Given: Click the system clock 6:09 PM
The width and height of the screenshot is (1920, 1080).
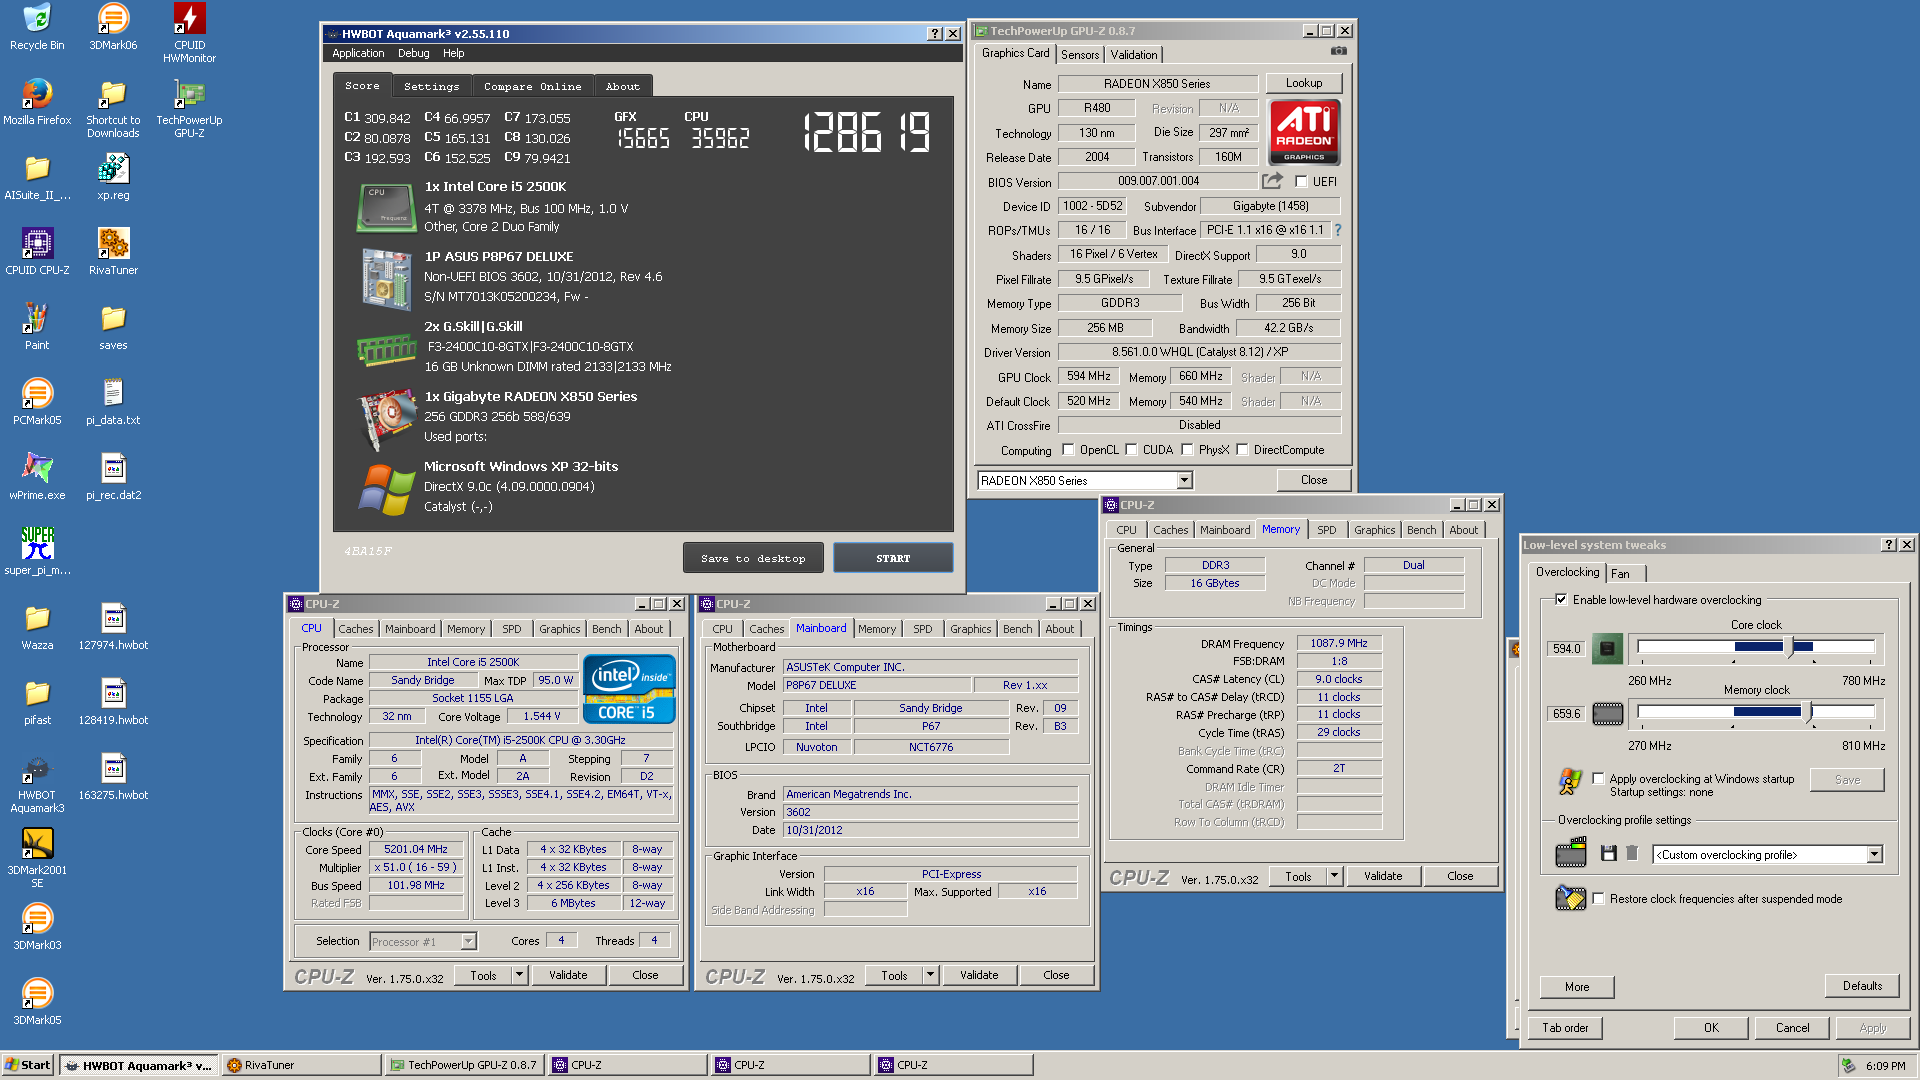Looking at the screenshot, I should click(x=1885, y=1066).
